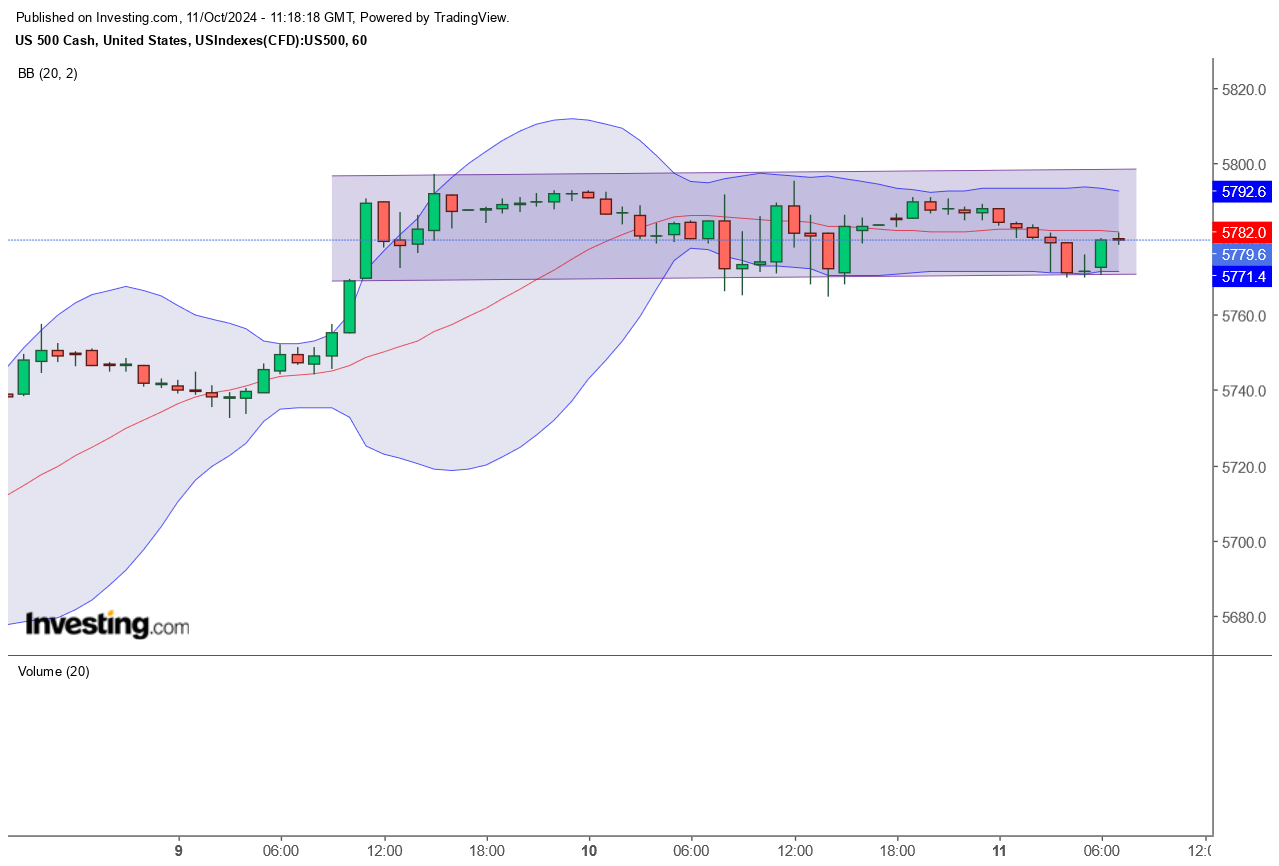The image size is (1279, 866).
Task: Click the upper blue Bollinger band line
Action: [570, 120]
